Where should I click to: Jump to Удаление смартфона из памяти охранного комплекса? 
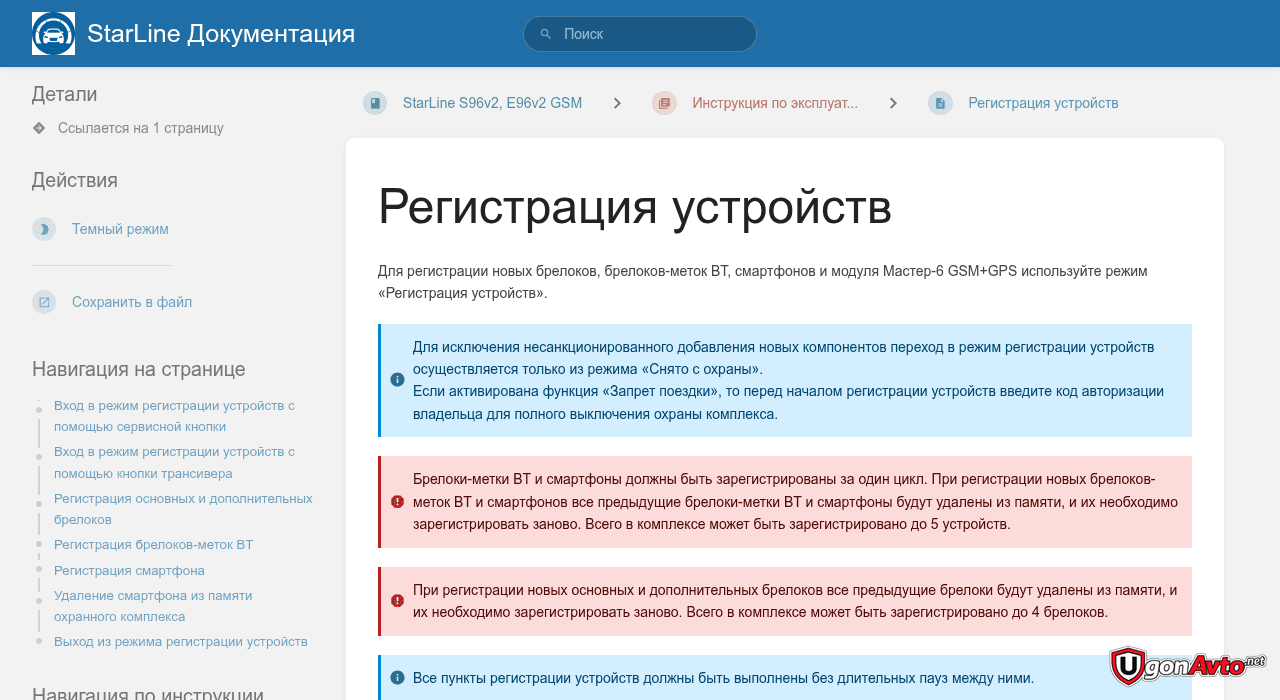[x=153, y=606]
